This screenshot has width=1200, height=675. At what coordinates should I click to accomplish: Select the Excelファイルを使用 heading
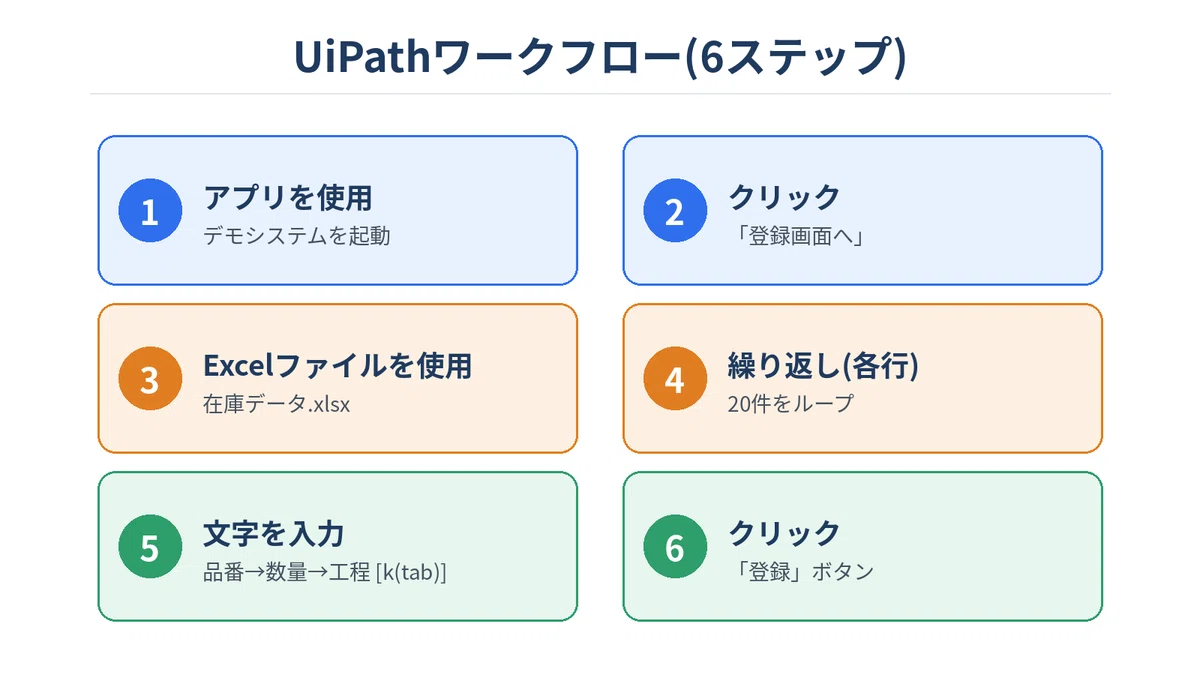338,365
